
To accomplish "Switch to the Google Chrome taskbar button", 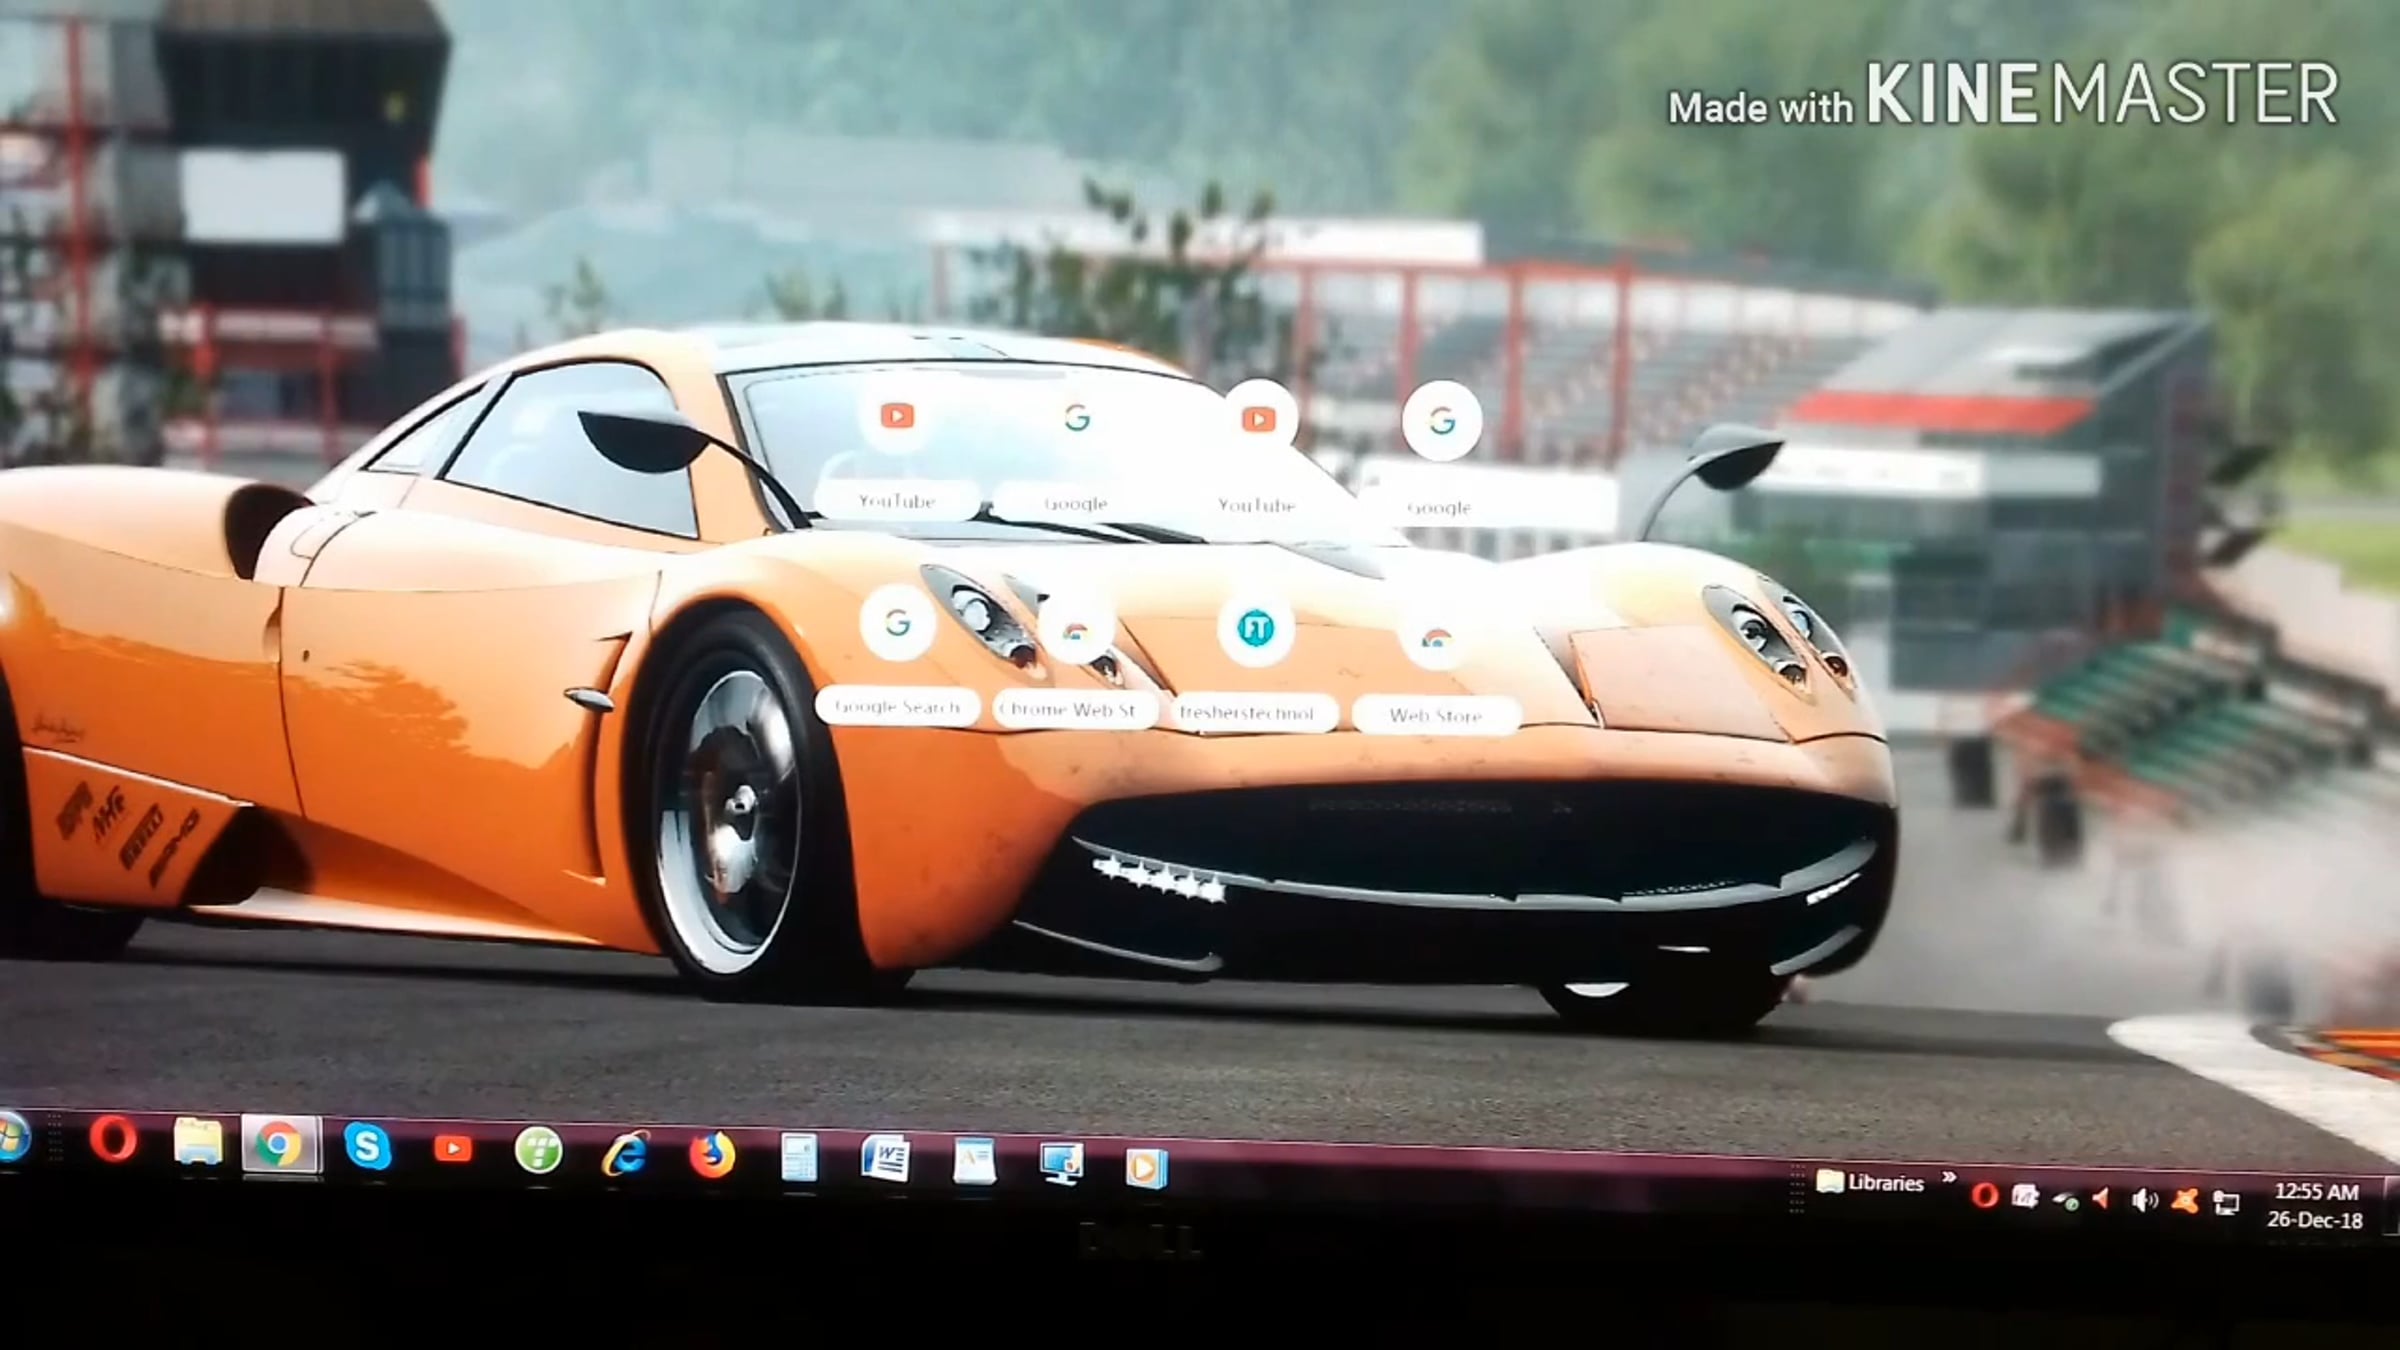I will click(280, 1145).
